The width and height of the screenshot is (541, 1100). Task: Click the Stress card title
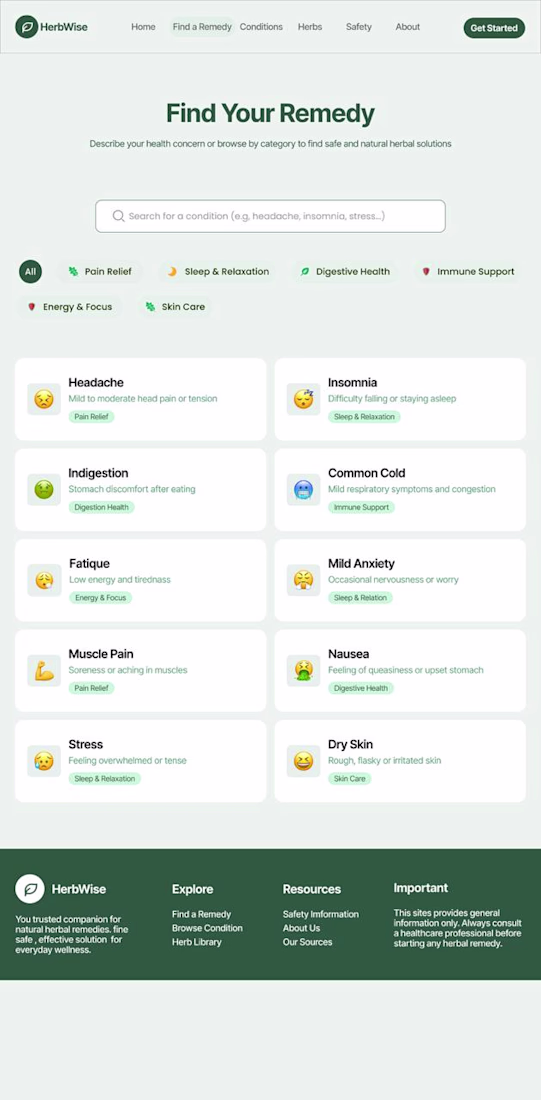86,744
